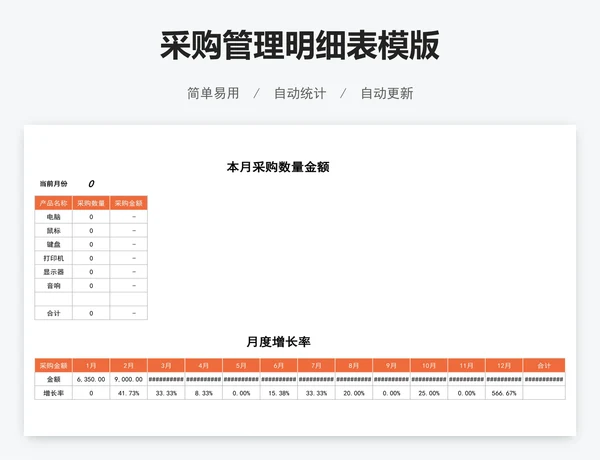Viewport: 600px width, 460px height.
Task: Click the overflowed ##### amount under 6月
Action: (279, 379)
